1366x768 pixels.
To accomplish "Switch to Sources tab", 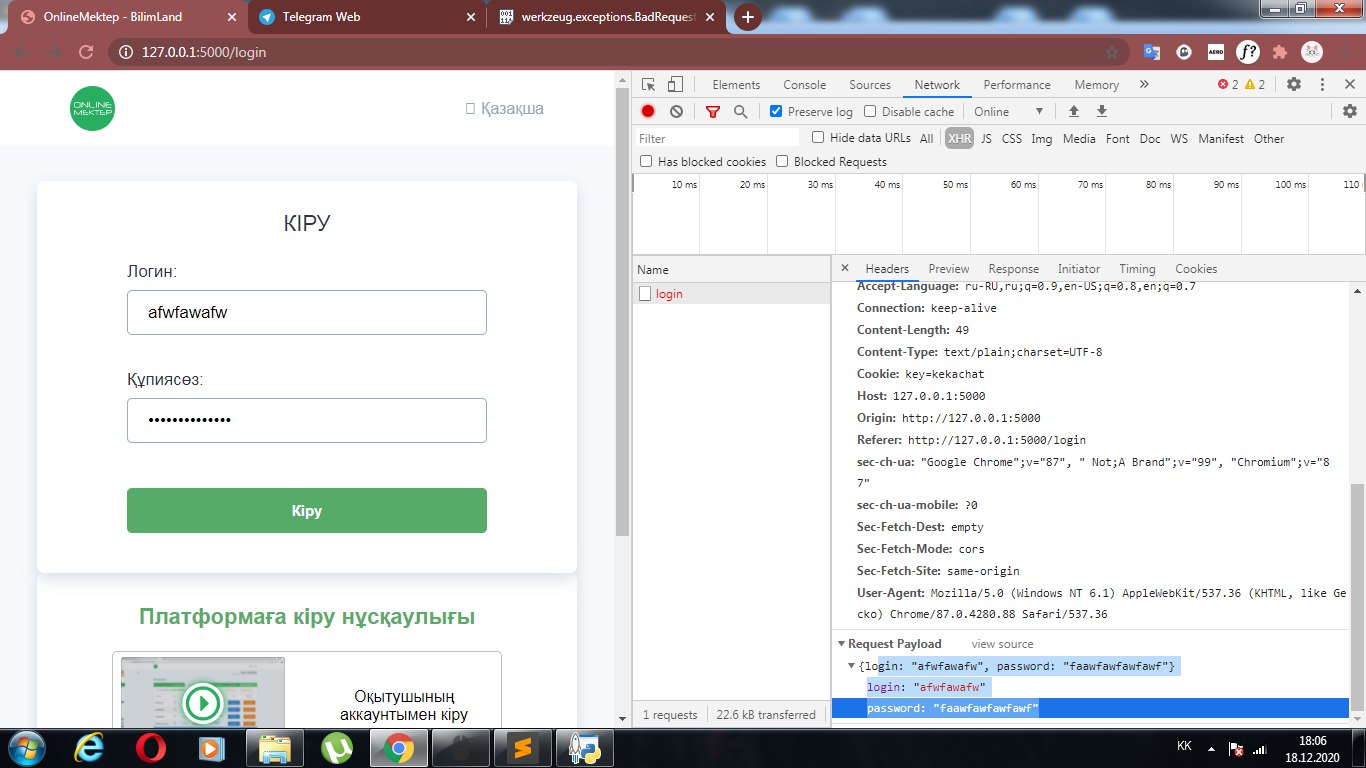I will point(870,85).
